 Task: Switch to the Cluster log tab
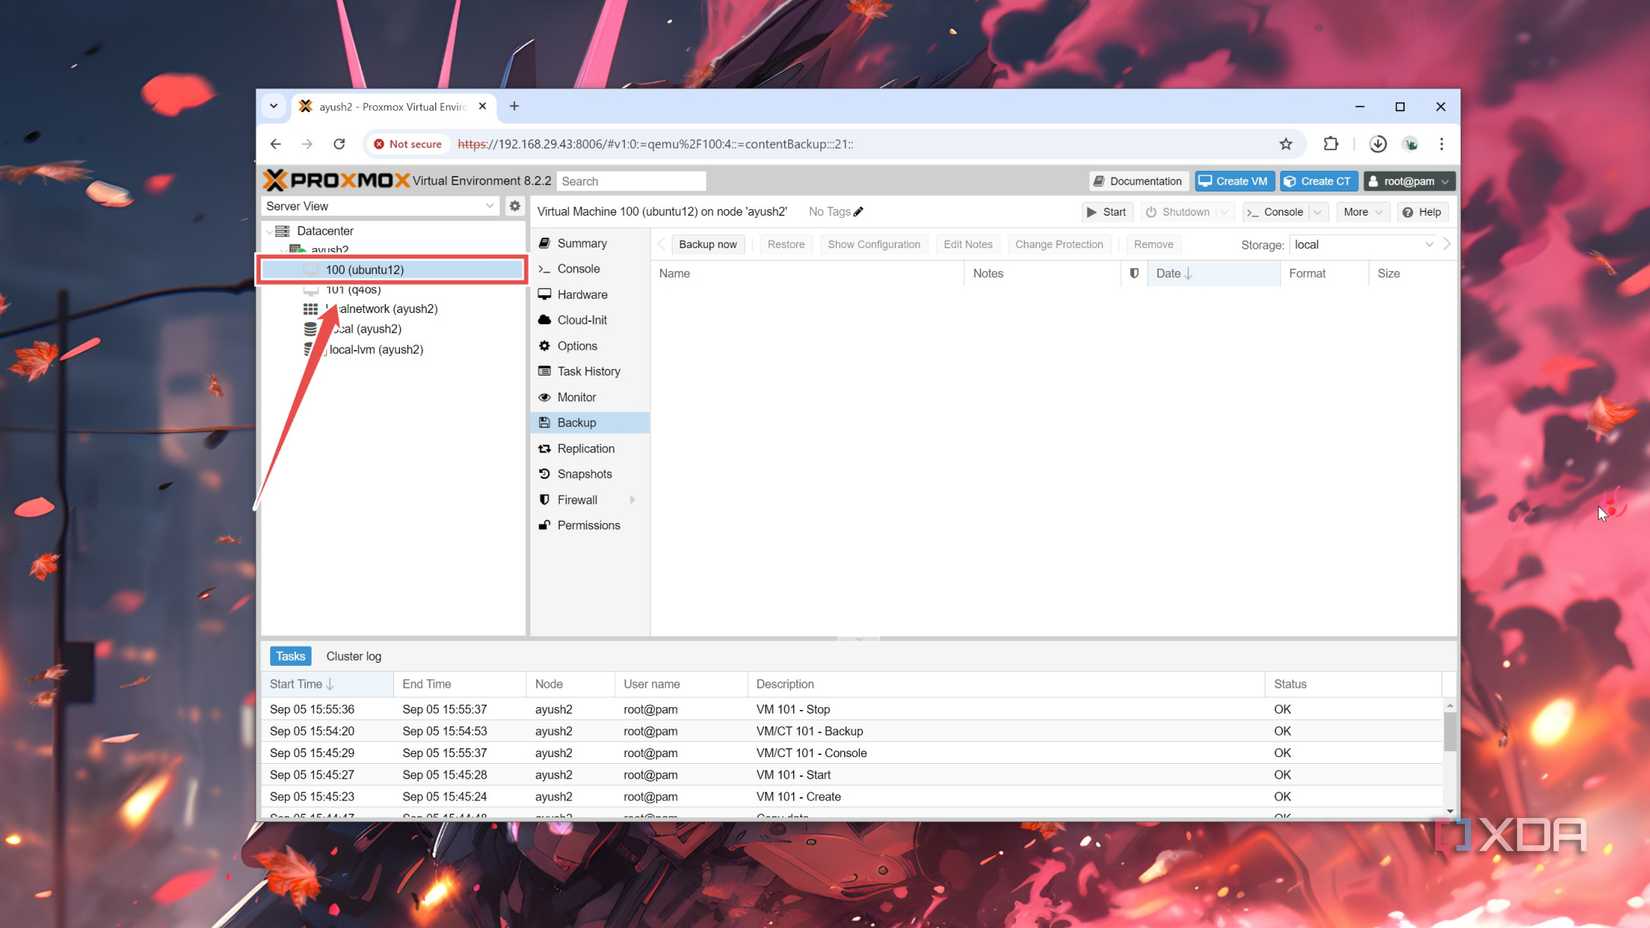click(354, 656)
